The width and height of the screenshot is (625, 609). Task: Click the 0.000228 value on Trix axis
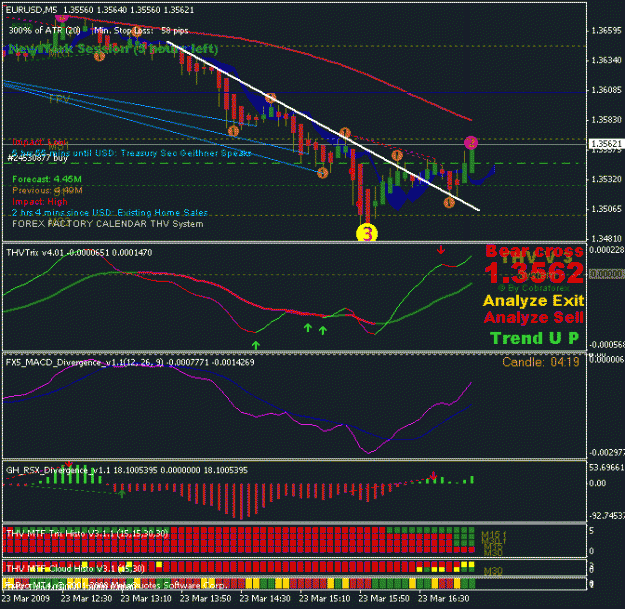click(x=607, y=249)
